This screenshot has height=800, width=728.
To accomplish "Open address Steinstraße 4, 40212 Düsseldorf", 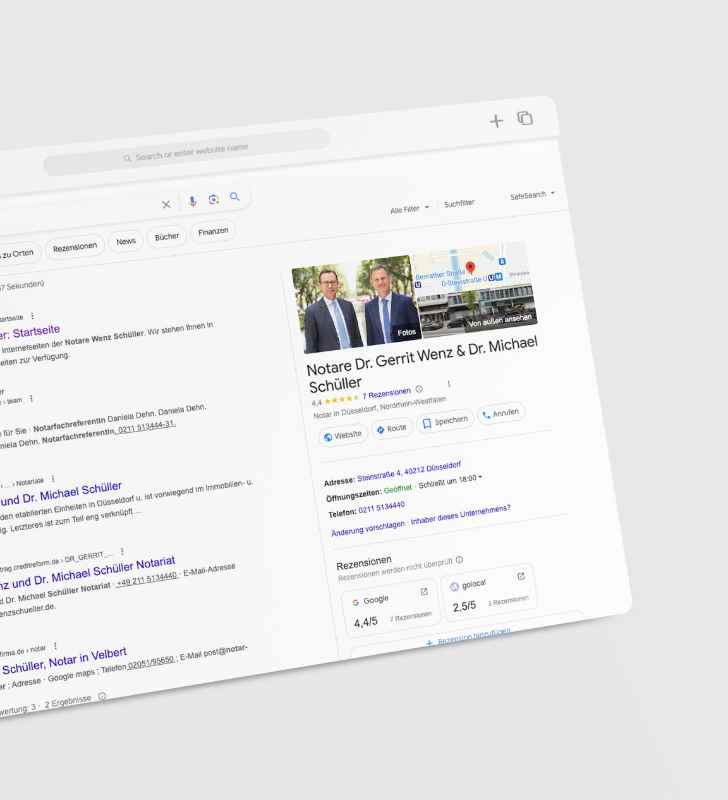I will 409,471.
